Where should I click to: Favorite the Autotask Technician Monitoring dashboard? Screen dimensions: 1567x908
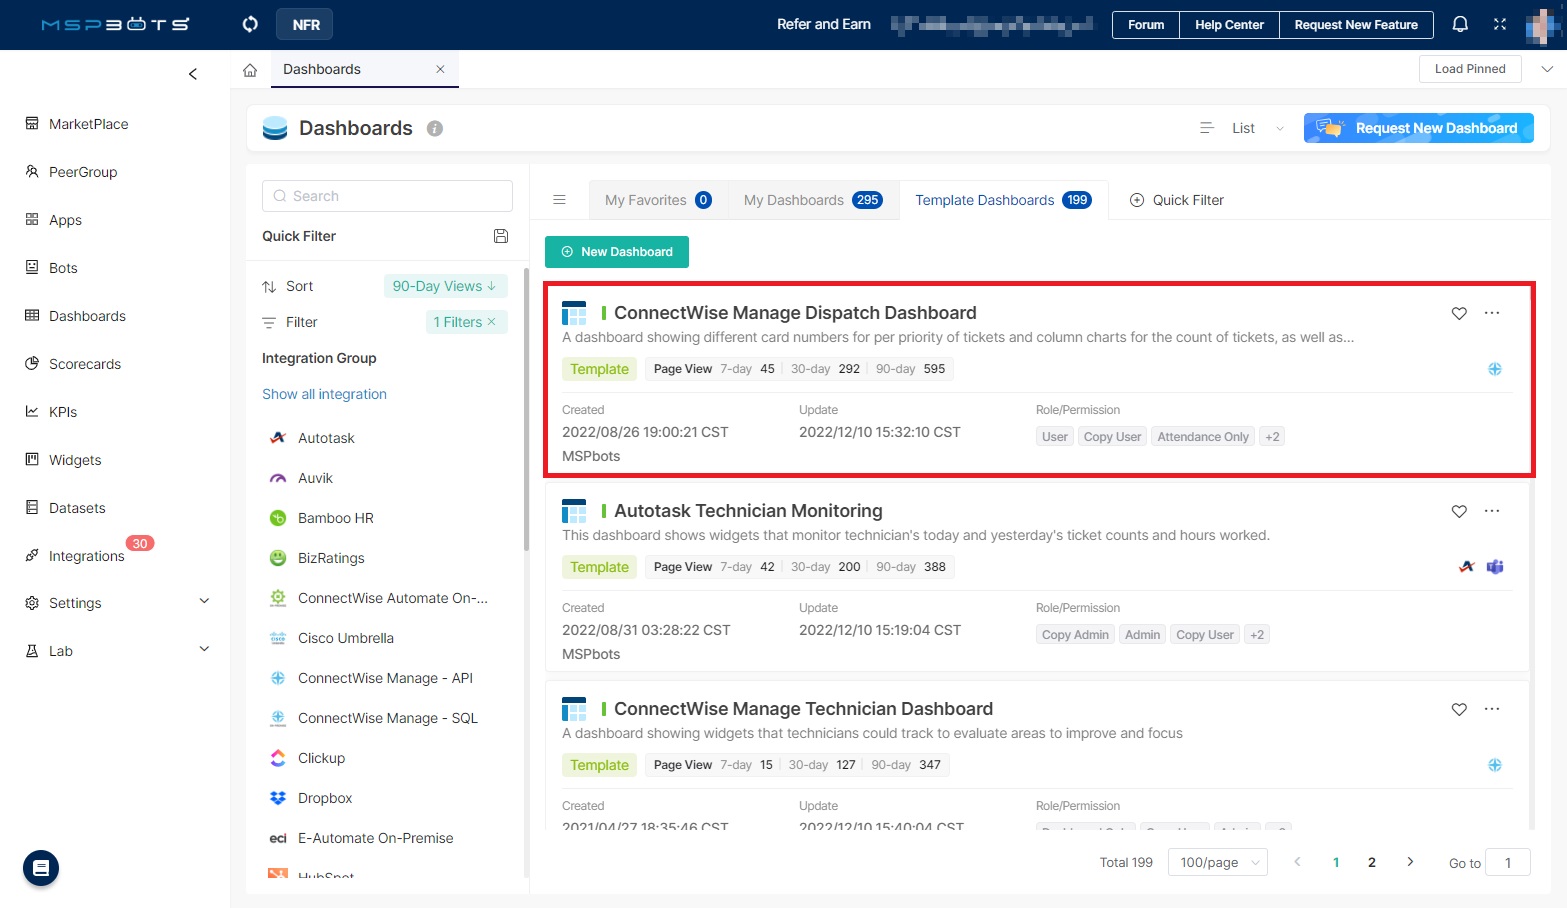tap(1459, 511)
